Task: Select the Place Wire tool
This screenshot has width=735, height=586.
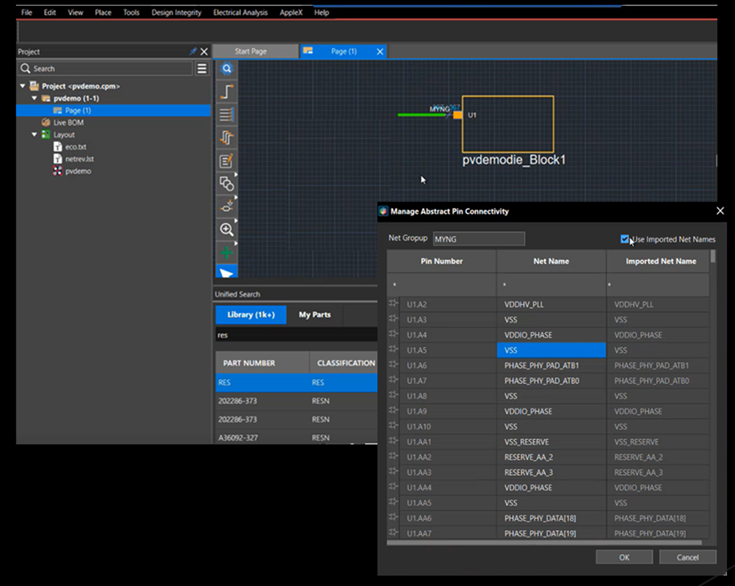Action: (x=227, y=92)
